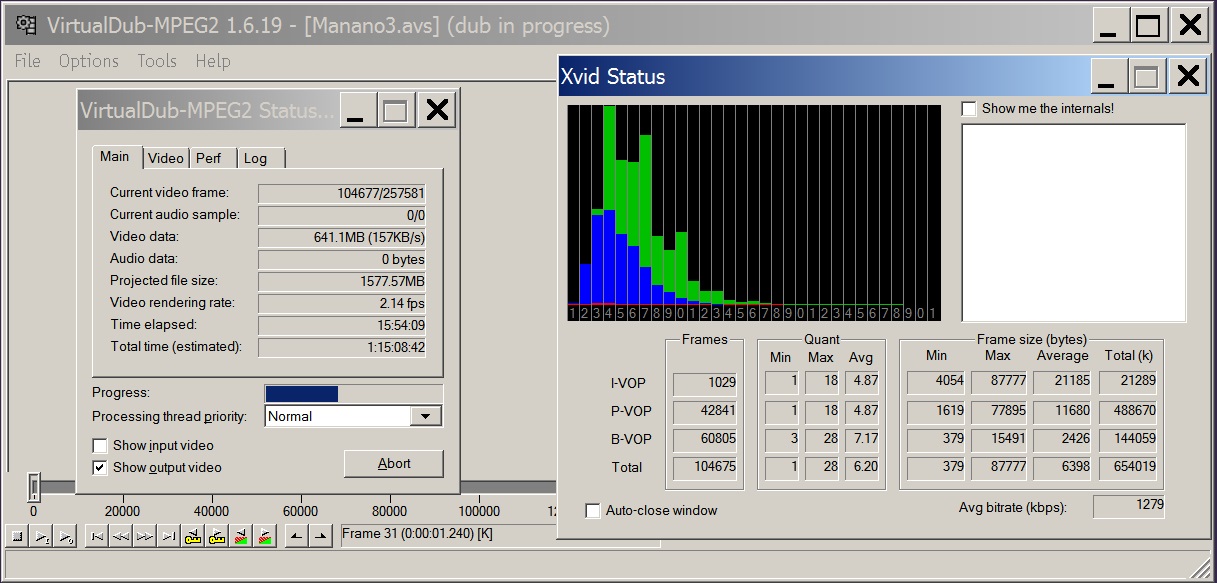Image resolution: width=1217 pixels, height=583 pixels.
Task: Click the current audio sample value 0/0
Action: pyautogui.click(x=342, y=215)
